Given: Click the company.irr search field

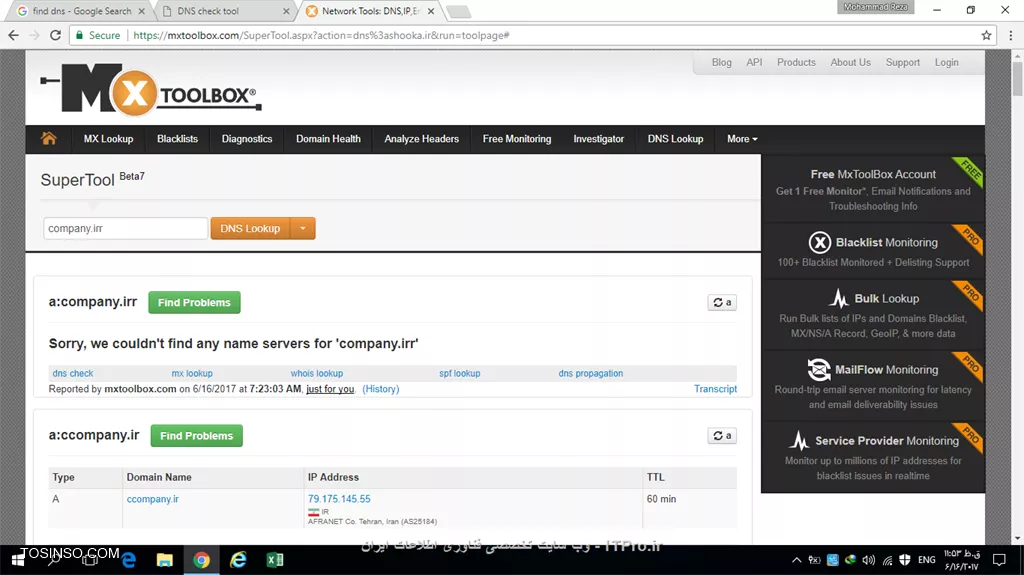Looking at the screenshot, I should pos(125,228).
